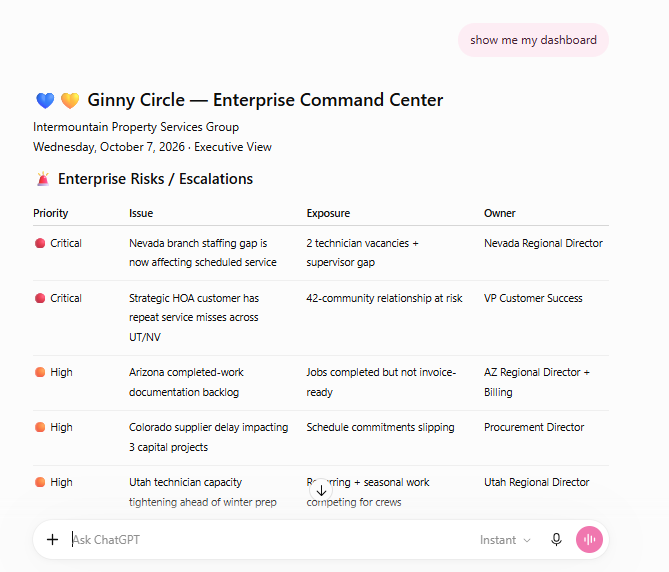Image resolution: width=669 pixels, height=572 pixels.
Task: Click "Utah technician capacity" issue cell
Action: click(203, 492)
